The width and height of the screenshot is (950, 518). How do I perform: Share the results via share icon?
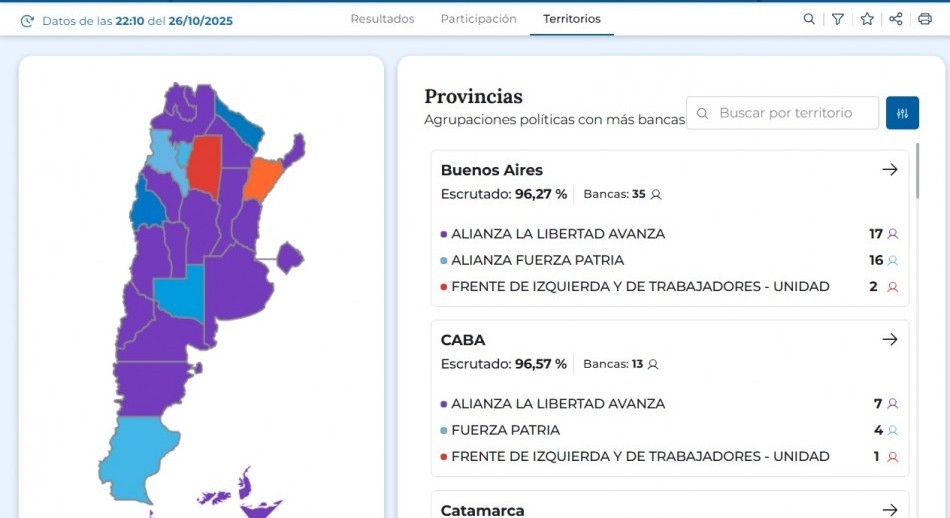point(895,19)
